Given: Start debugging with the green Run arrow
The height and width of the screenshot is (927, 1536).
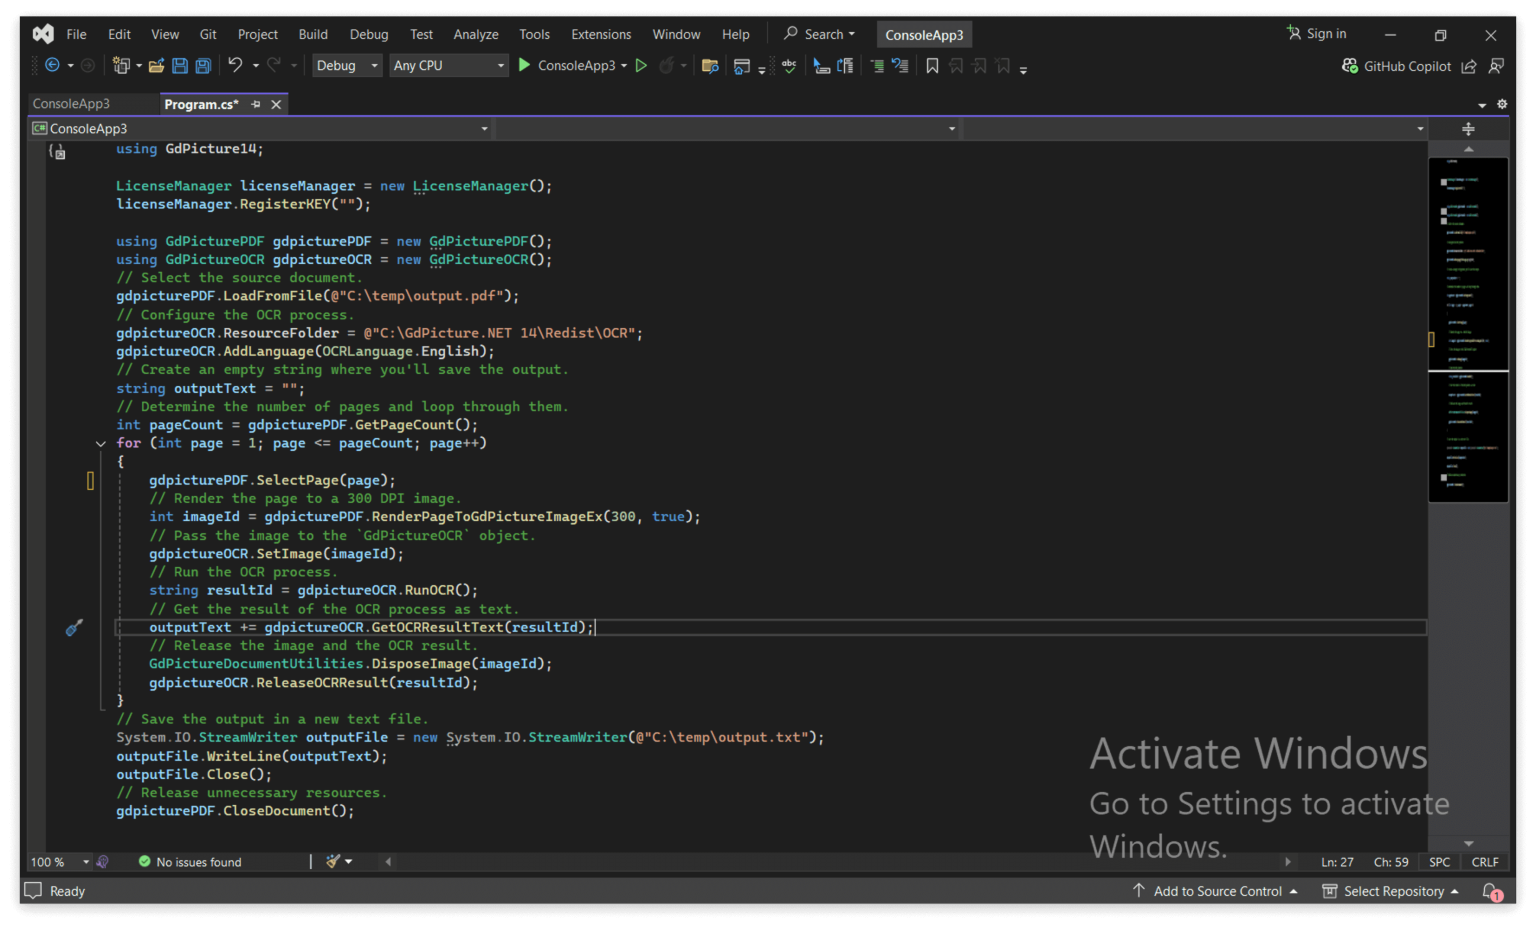Looking at the screenshot, I should [x=524, y=65].
